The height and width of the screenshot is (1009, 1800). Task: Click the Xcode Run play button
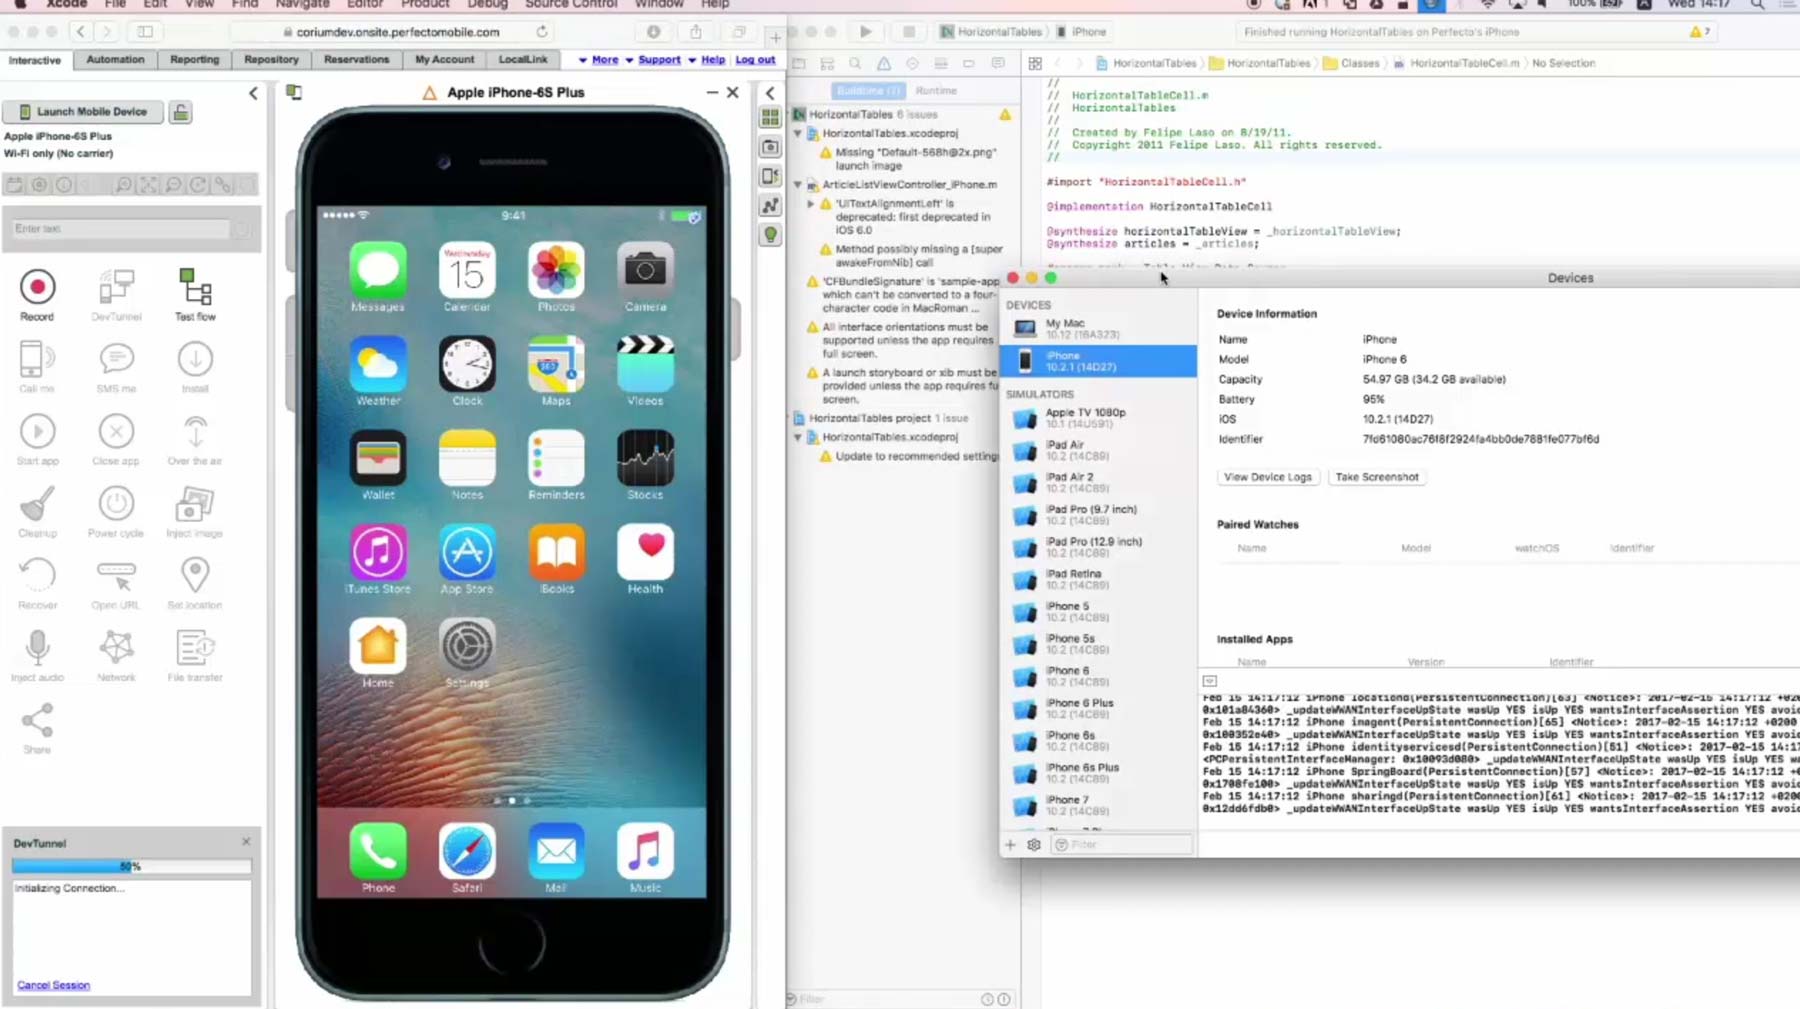coord(865,32)
